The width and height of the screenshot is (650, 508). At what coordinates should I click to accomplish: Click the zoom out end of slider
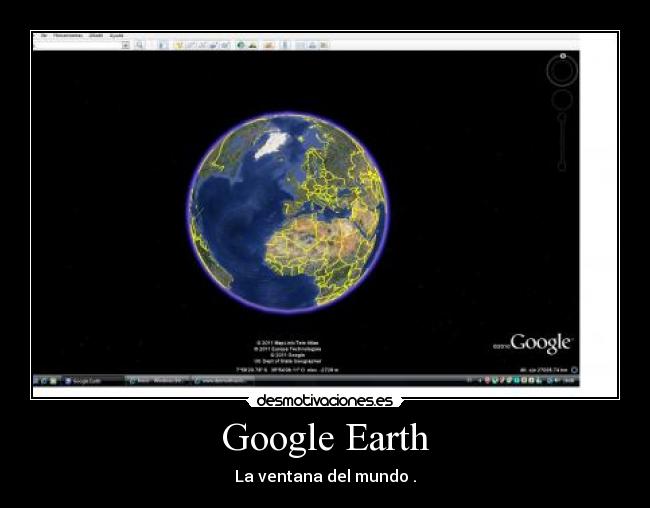562,167
